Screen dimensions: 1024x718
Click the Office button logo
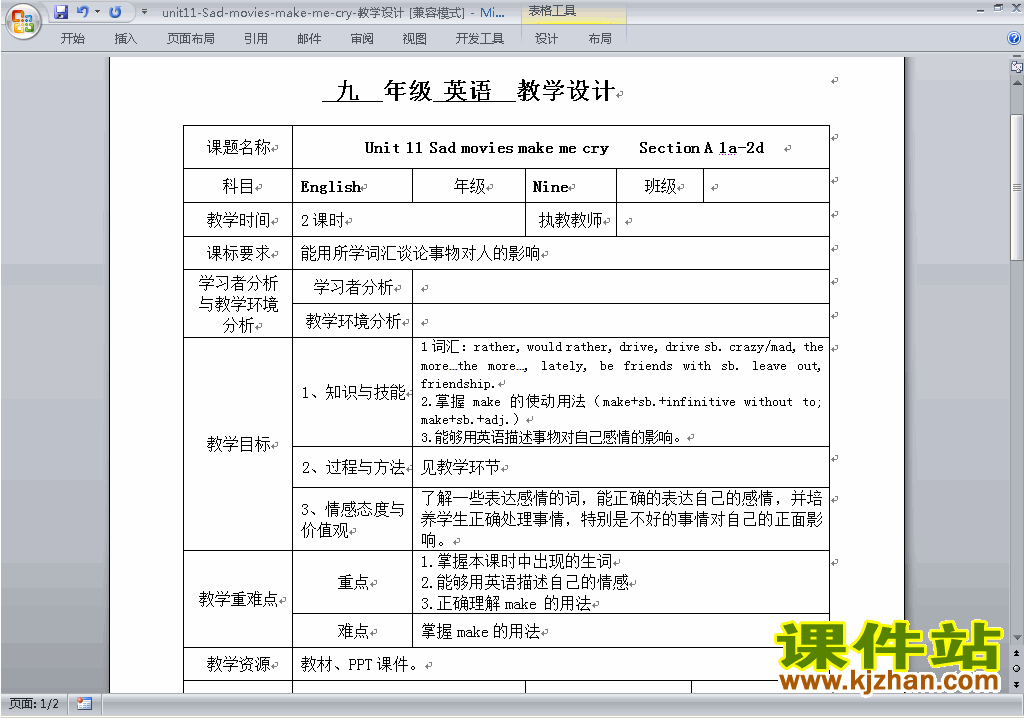[x=23, y=21]
